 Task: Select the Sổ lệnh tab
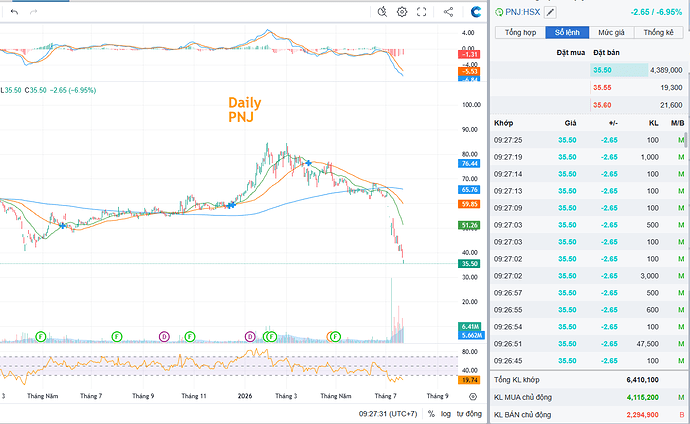[x=567, y=33]
